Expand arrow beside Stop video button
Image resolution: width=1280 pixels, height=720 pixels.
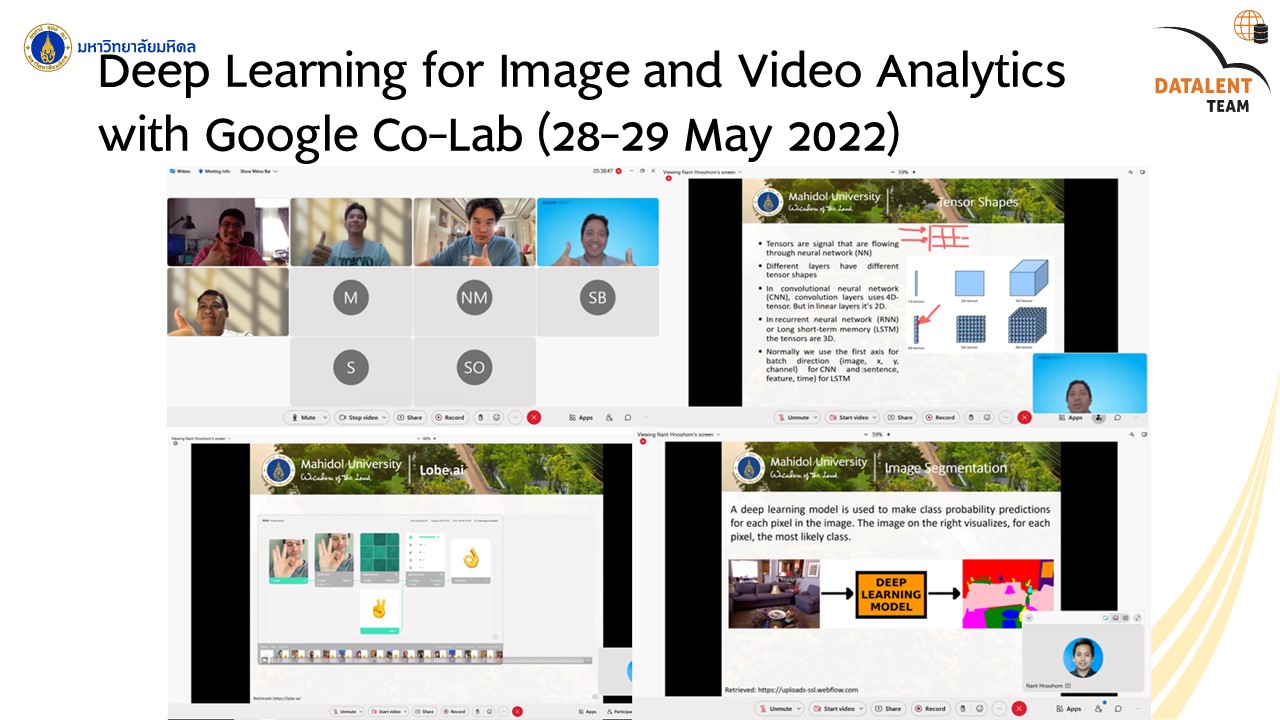pos(384,417)
